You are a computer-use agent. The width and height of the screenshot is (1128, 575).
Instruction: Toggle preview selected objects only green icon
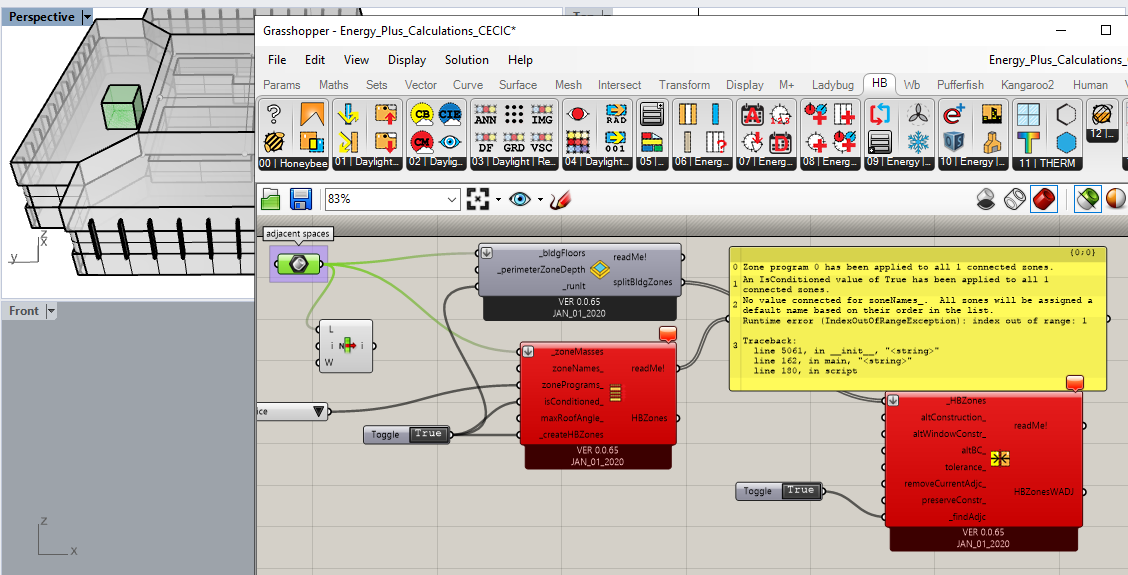click(1088, 199)
